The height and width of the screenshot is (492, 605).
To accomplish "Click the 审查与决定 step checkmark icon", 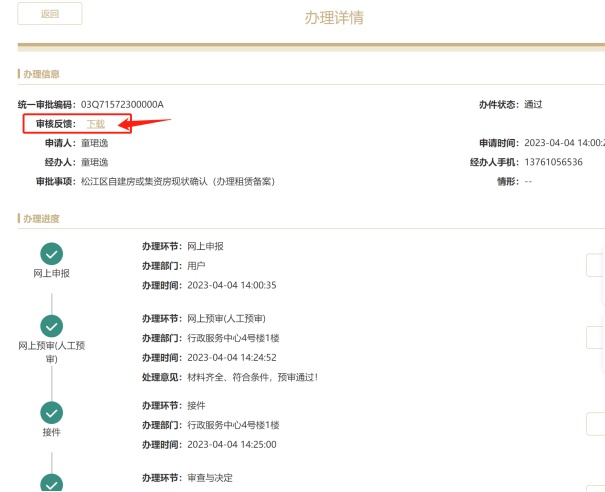I will (x=51, y=483).
